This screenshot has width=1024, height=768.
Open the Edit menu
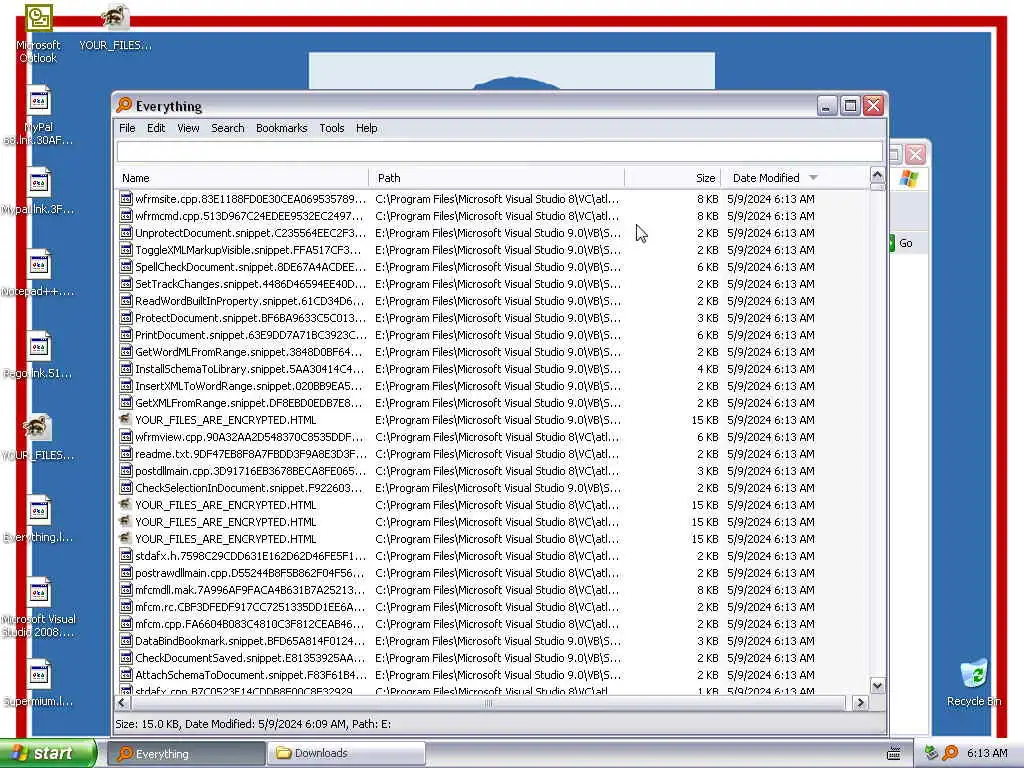point(155,128)
